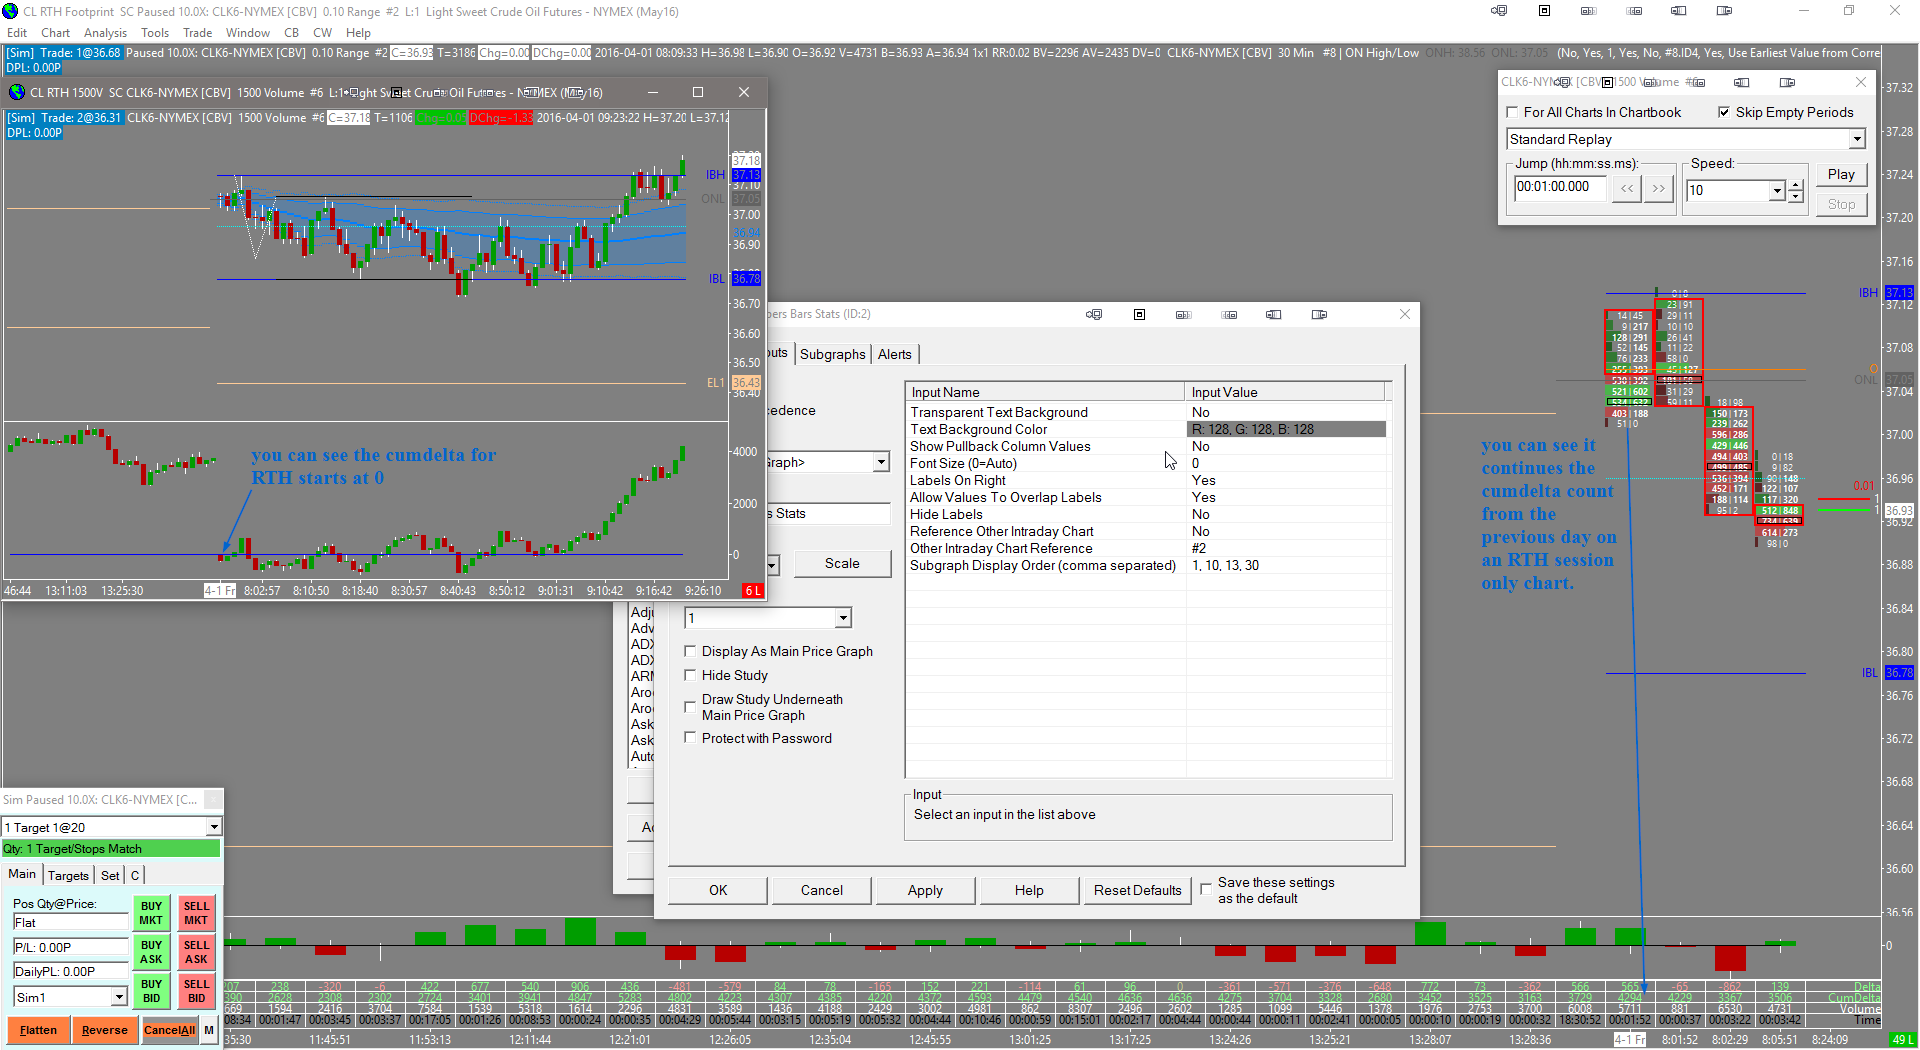Screen dimensions: 1920x1050
Task: Click the Cancel button in Study Settings
Action: pyautogui.click(x=822, y=890)
